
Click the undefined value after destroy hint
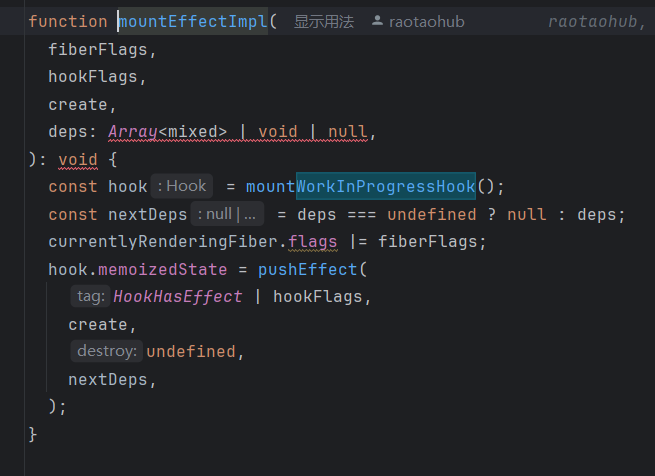[x=190, y=351]
